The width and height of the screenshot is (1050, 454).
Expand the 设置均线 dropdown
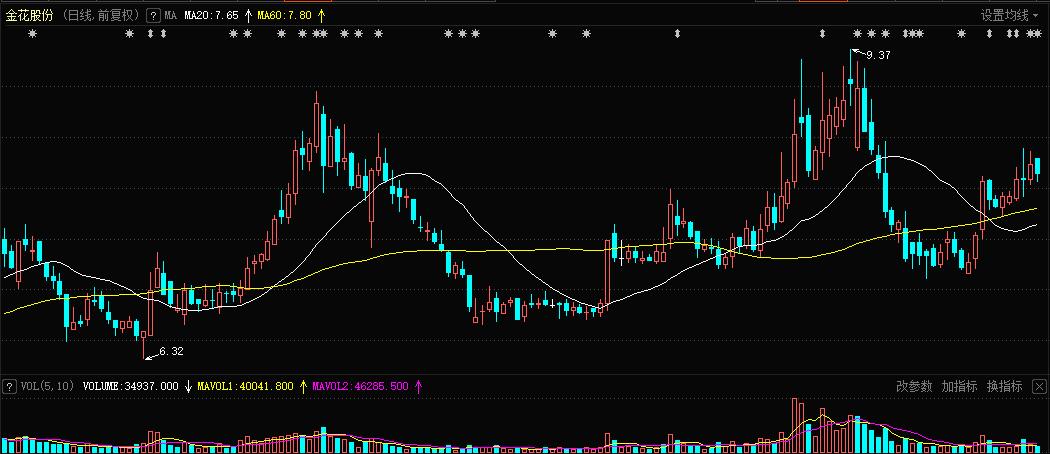[x=1009, y=15]
